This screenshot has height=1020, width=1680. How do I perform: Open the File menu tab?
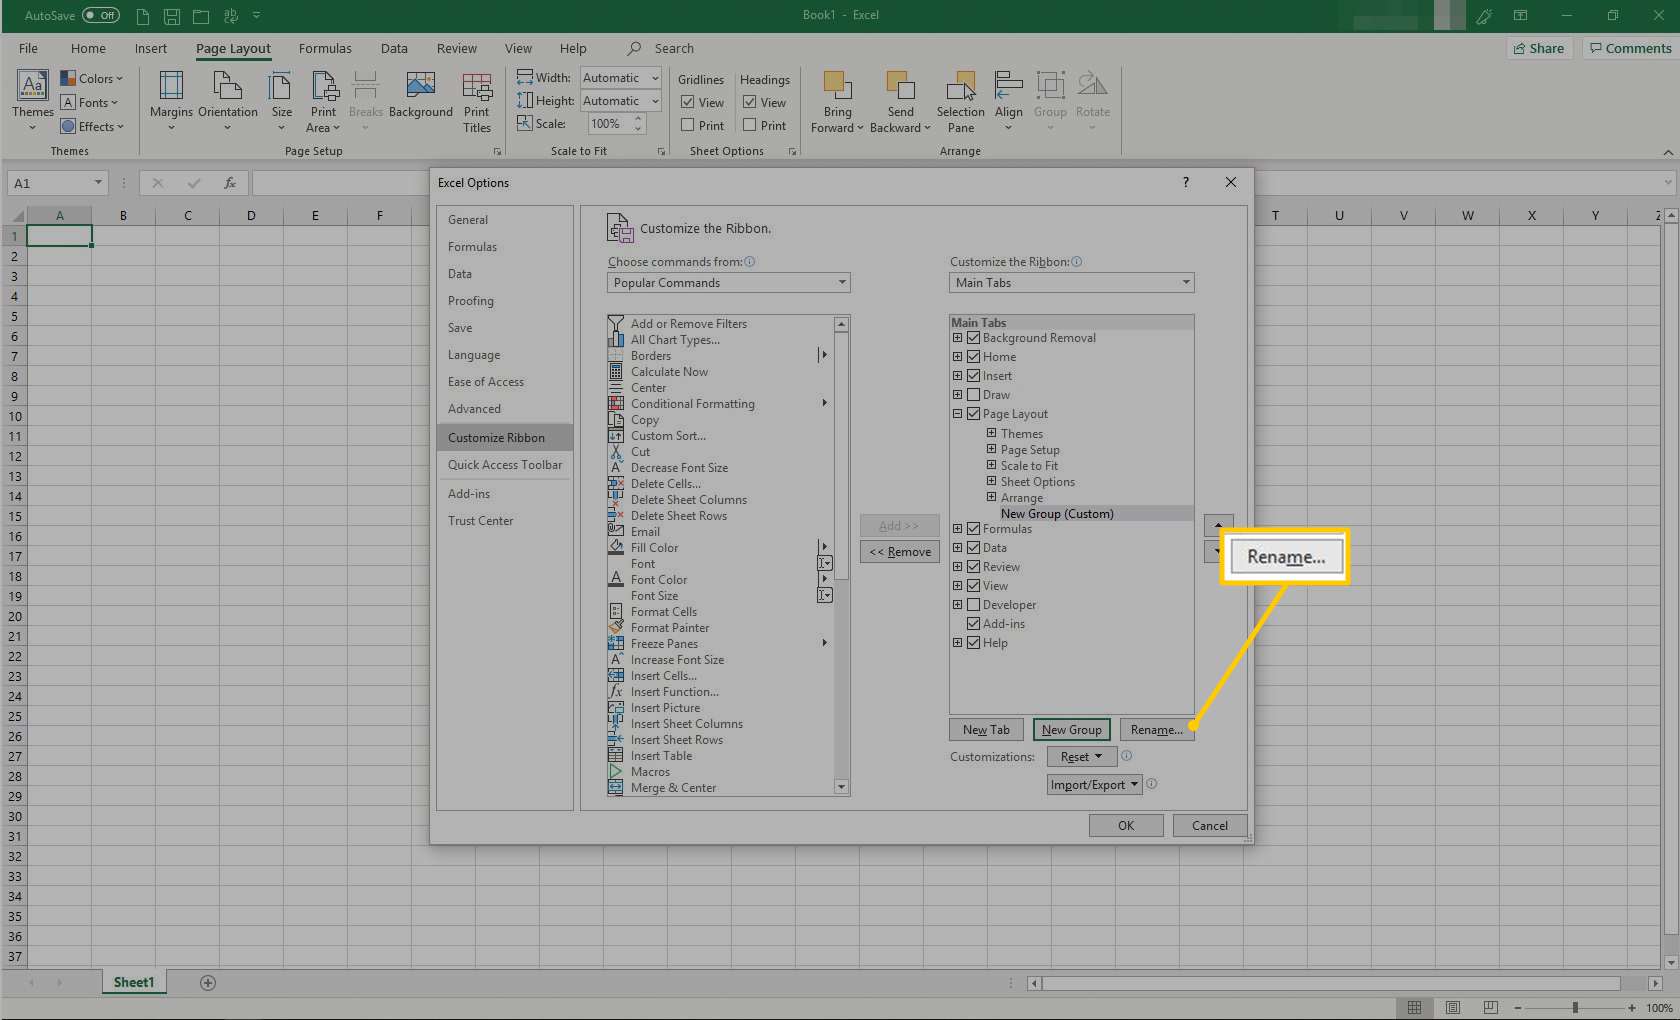[x=28, y=48]
